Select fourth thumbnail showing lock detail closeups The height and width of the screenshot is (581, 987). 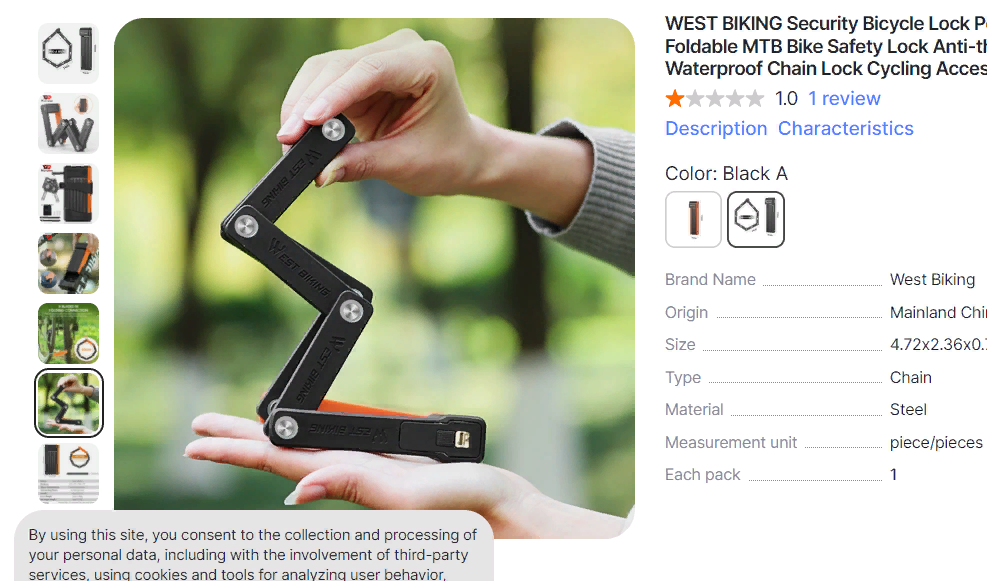(69, 263)
